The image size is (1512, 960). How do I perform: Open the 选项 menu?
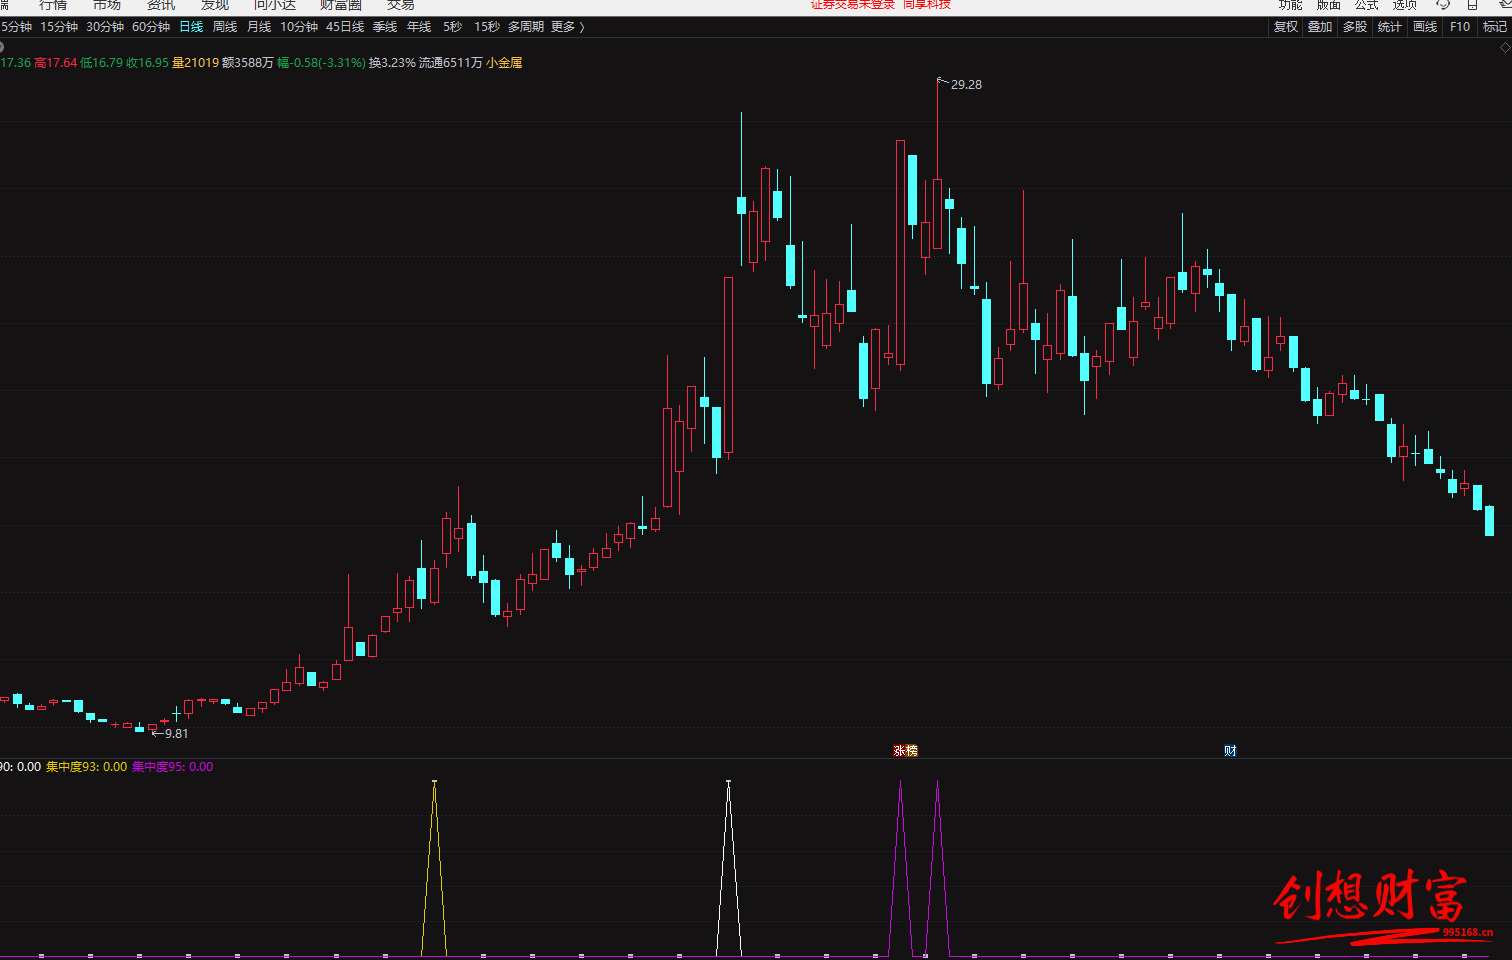[1405, 5]
